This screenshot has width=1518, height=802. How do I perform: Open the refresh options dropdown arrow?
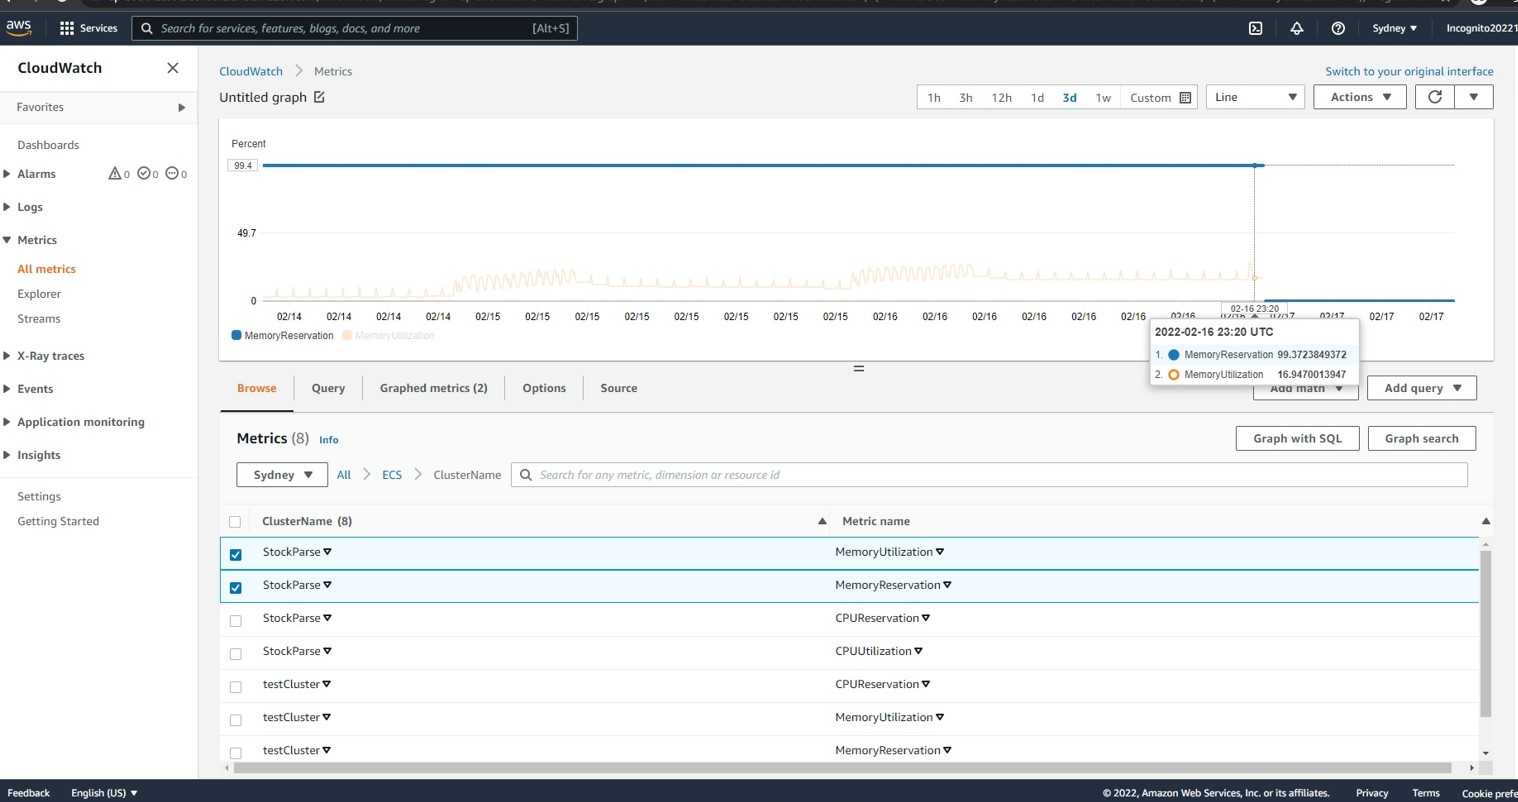click(x=1474, y=97)
